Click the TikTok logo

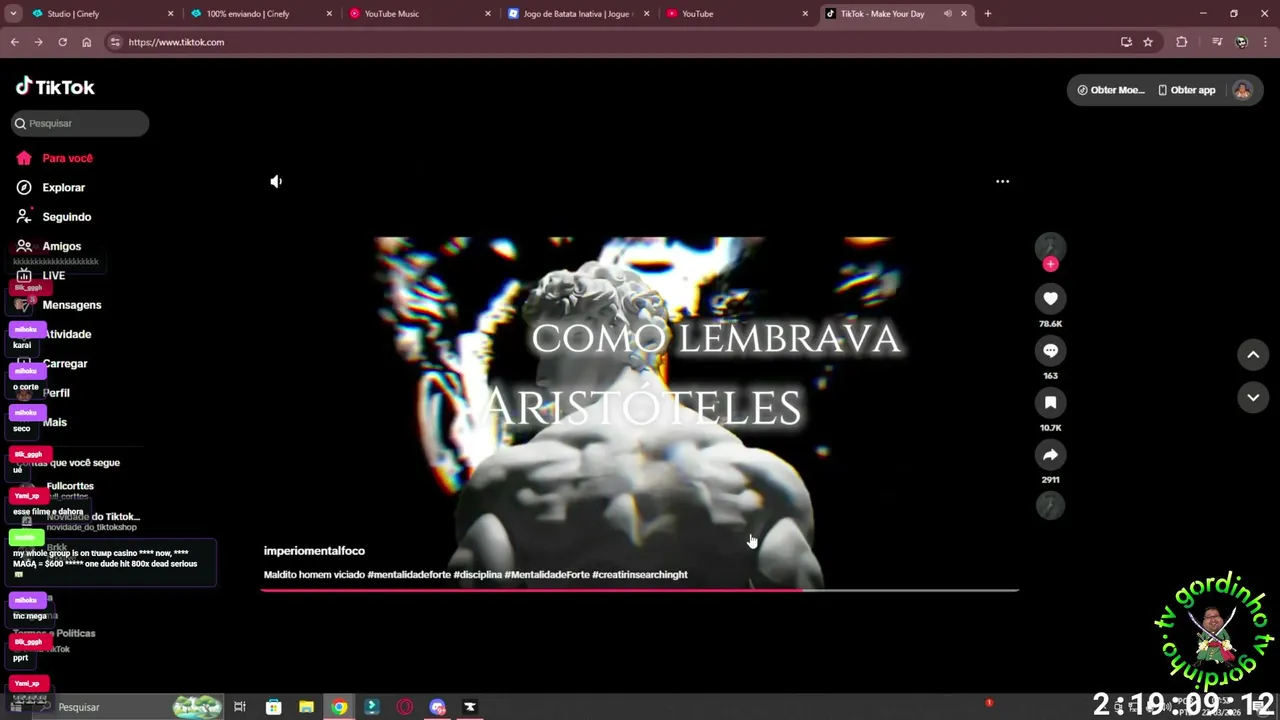point(55,87)
